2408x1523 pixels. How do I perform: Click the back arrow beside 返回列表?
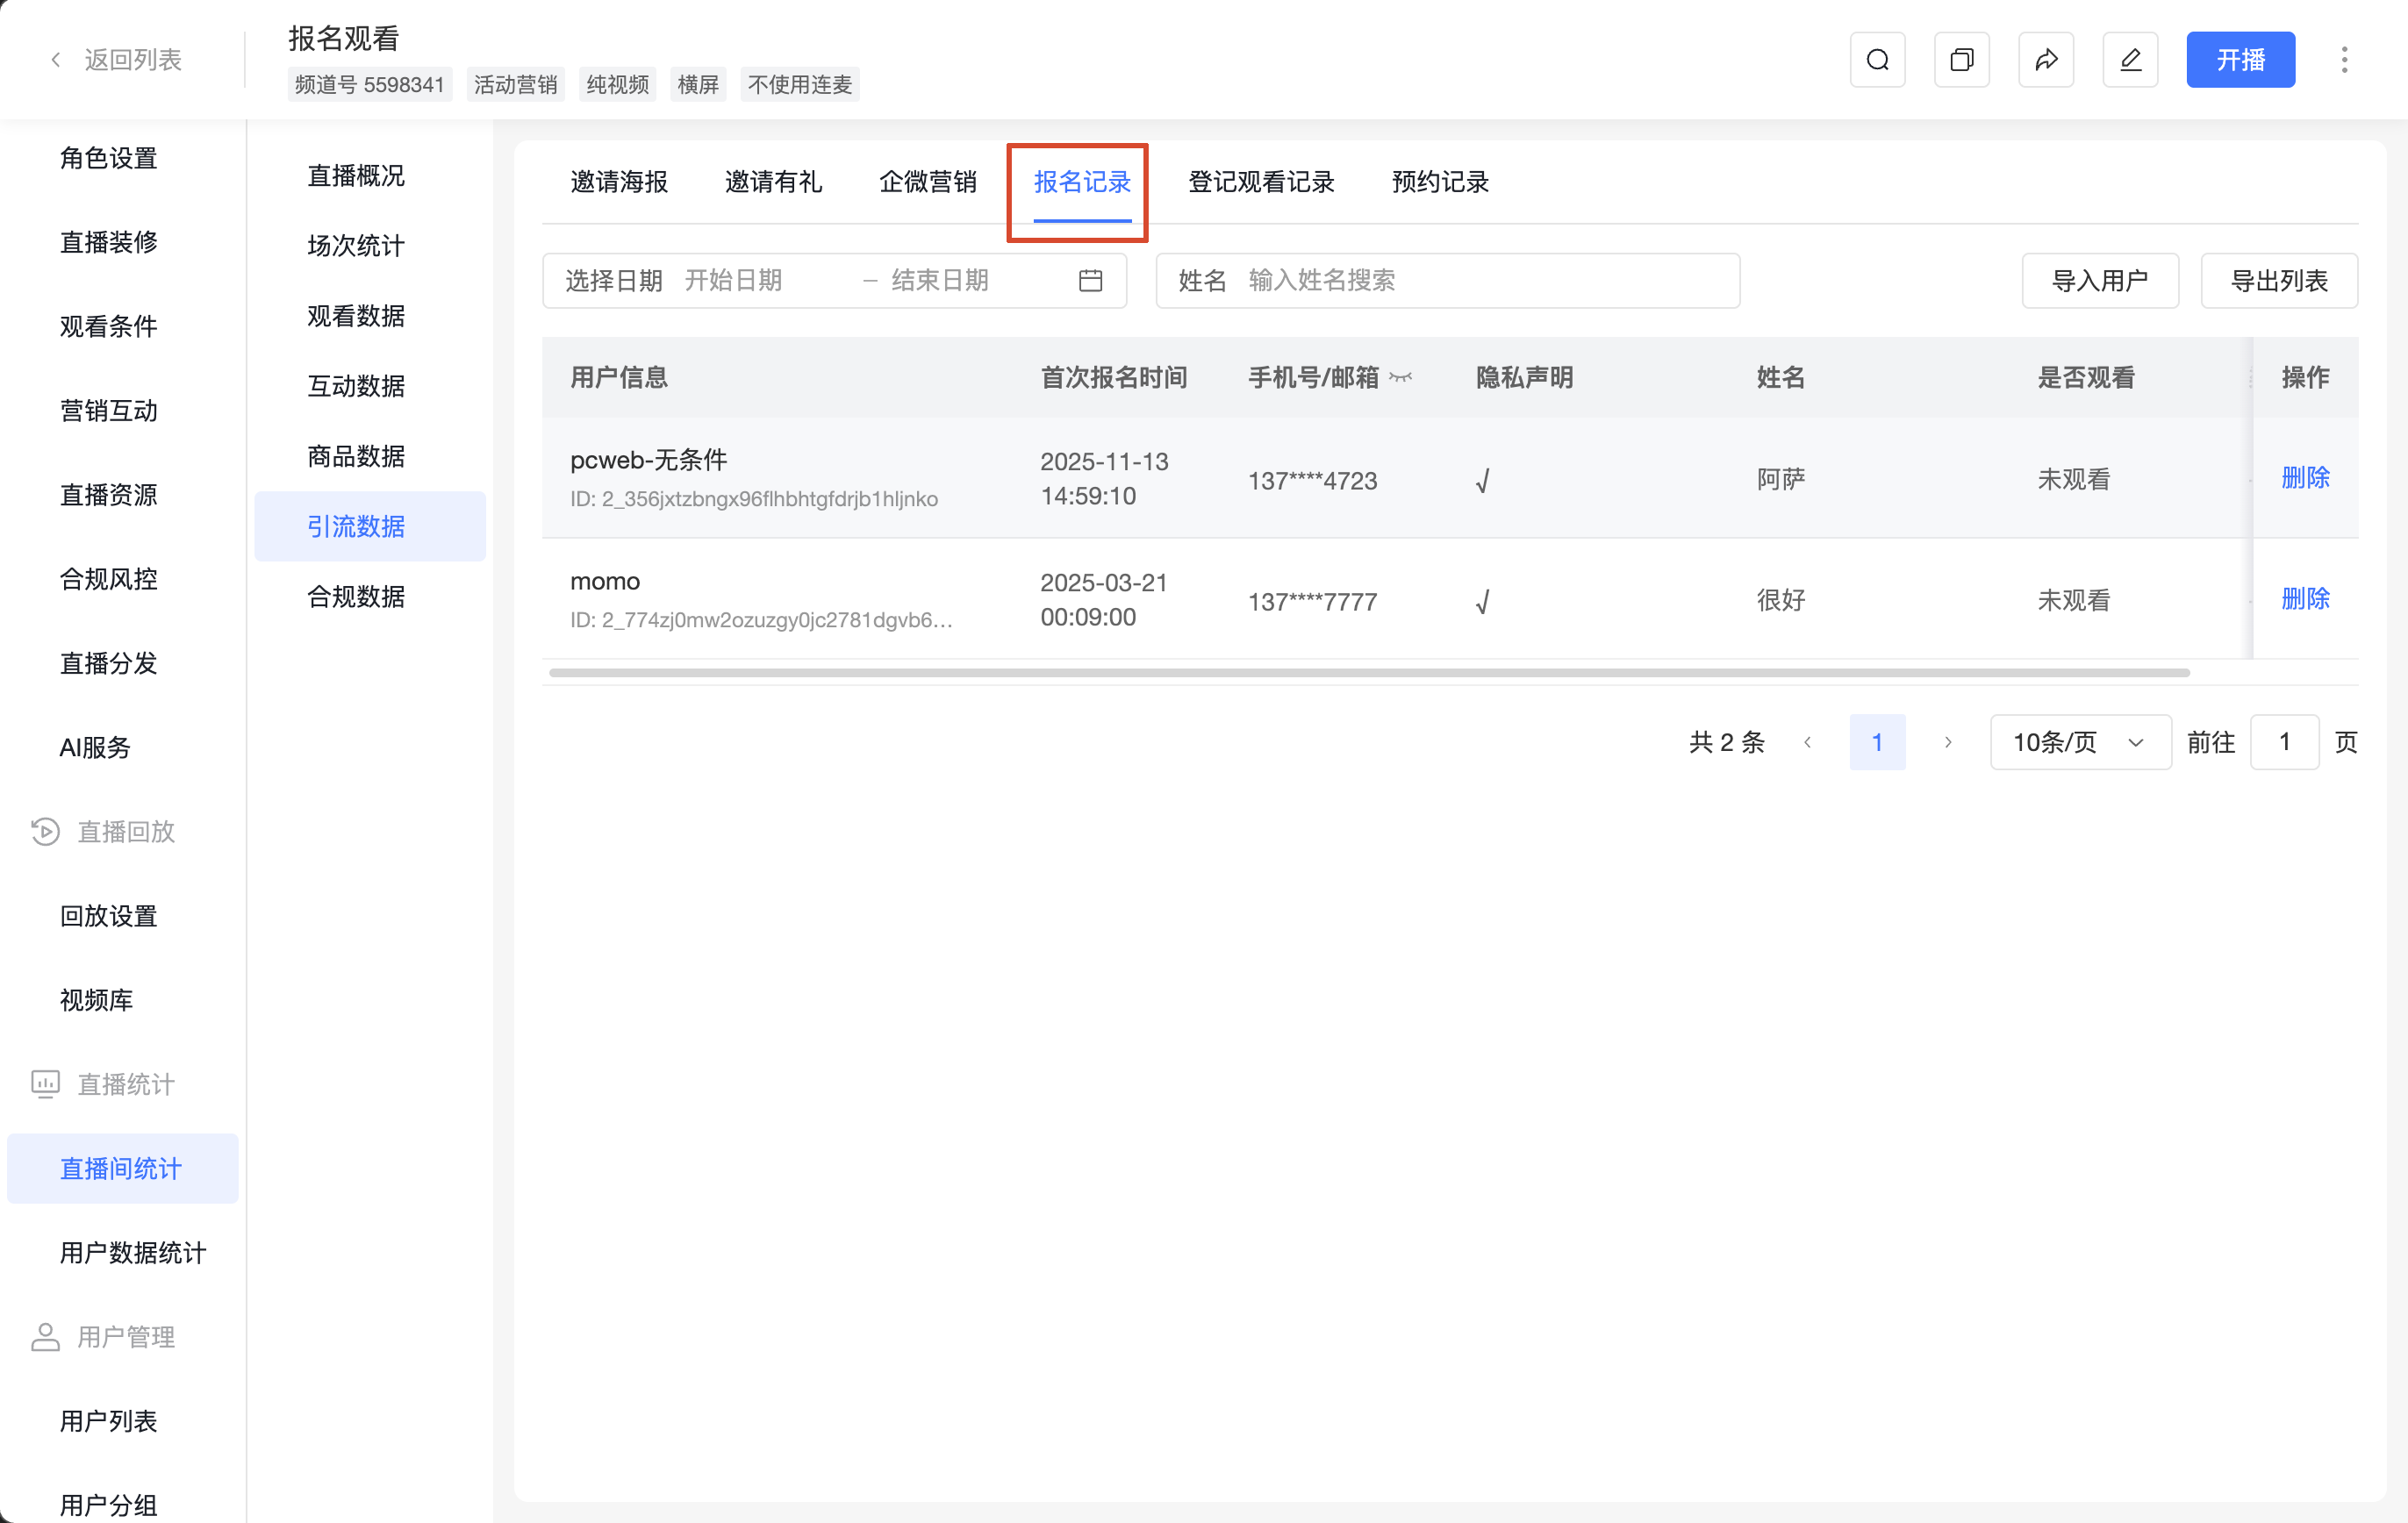pos(56,60)
